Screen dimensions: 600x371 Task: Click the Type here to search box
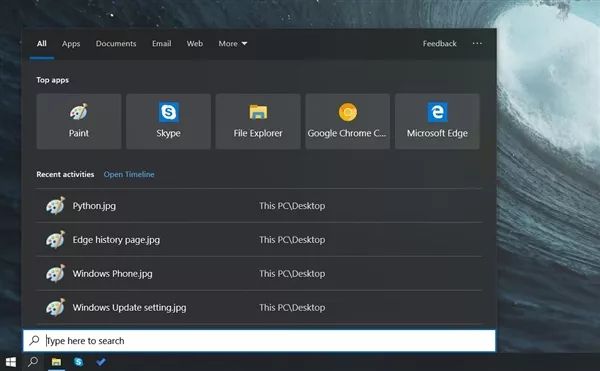pyautogui.click(x=259, y=341)
